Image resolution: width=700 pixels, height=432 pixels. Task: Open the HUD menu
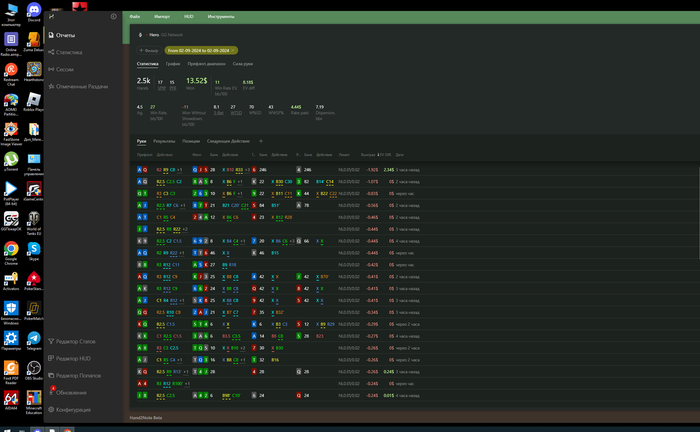[x=188, y=18]
